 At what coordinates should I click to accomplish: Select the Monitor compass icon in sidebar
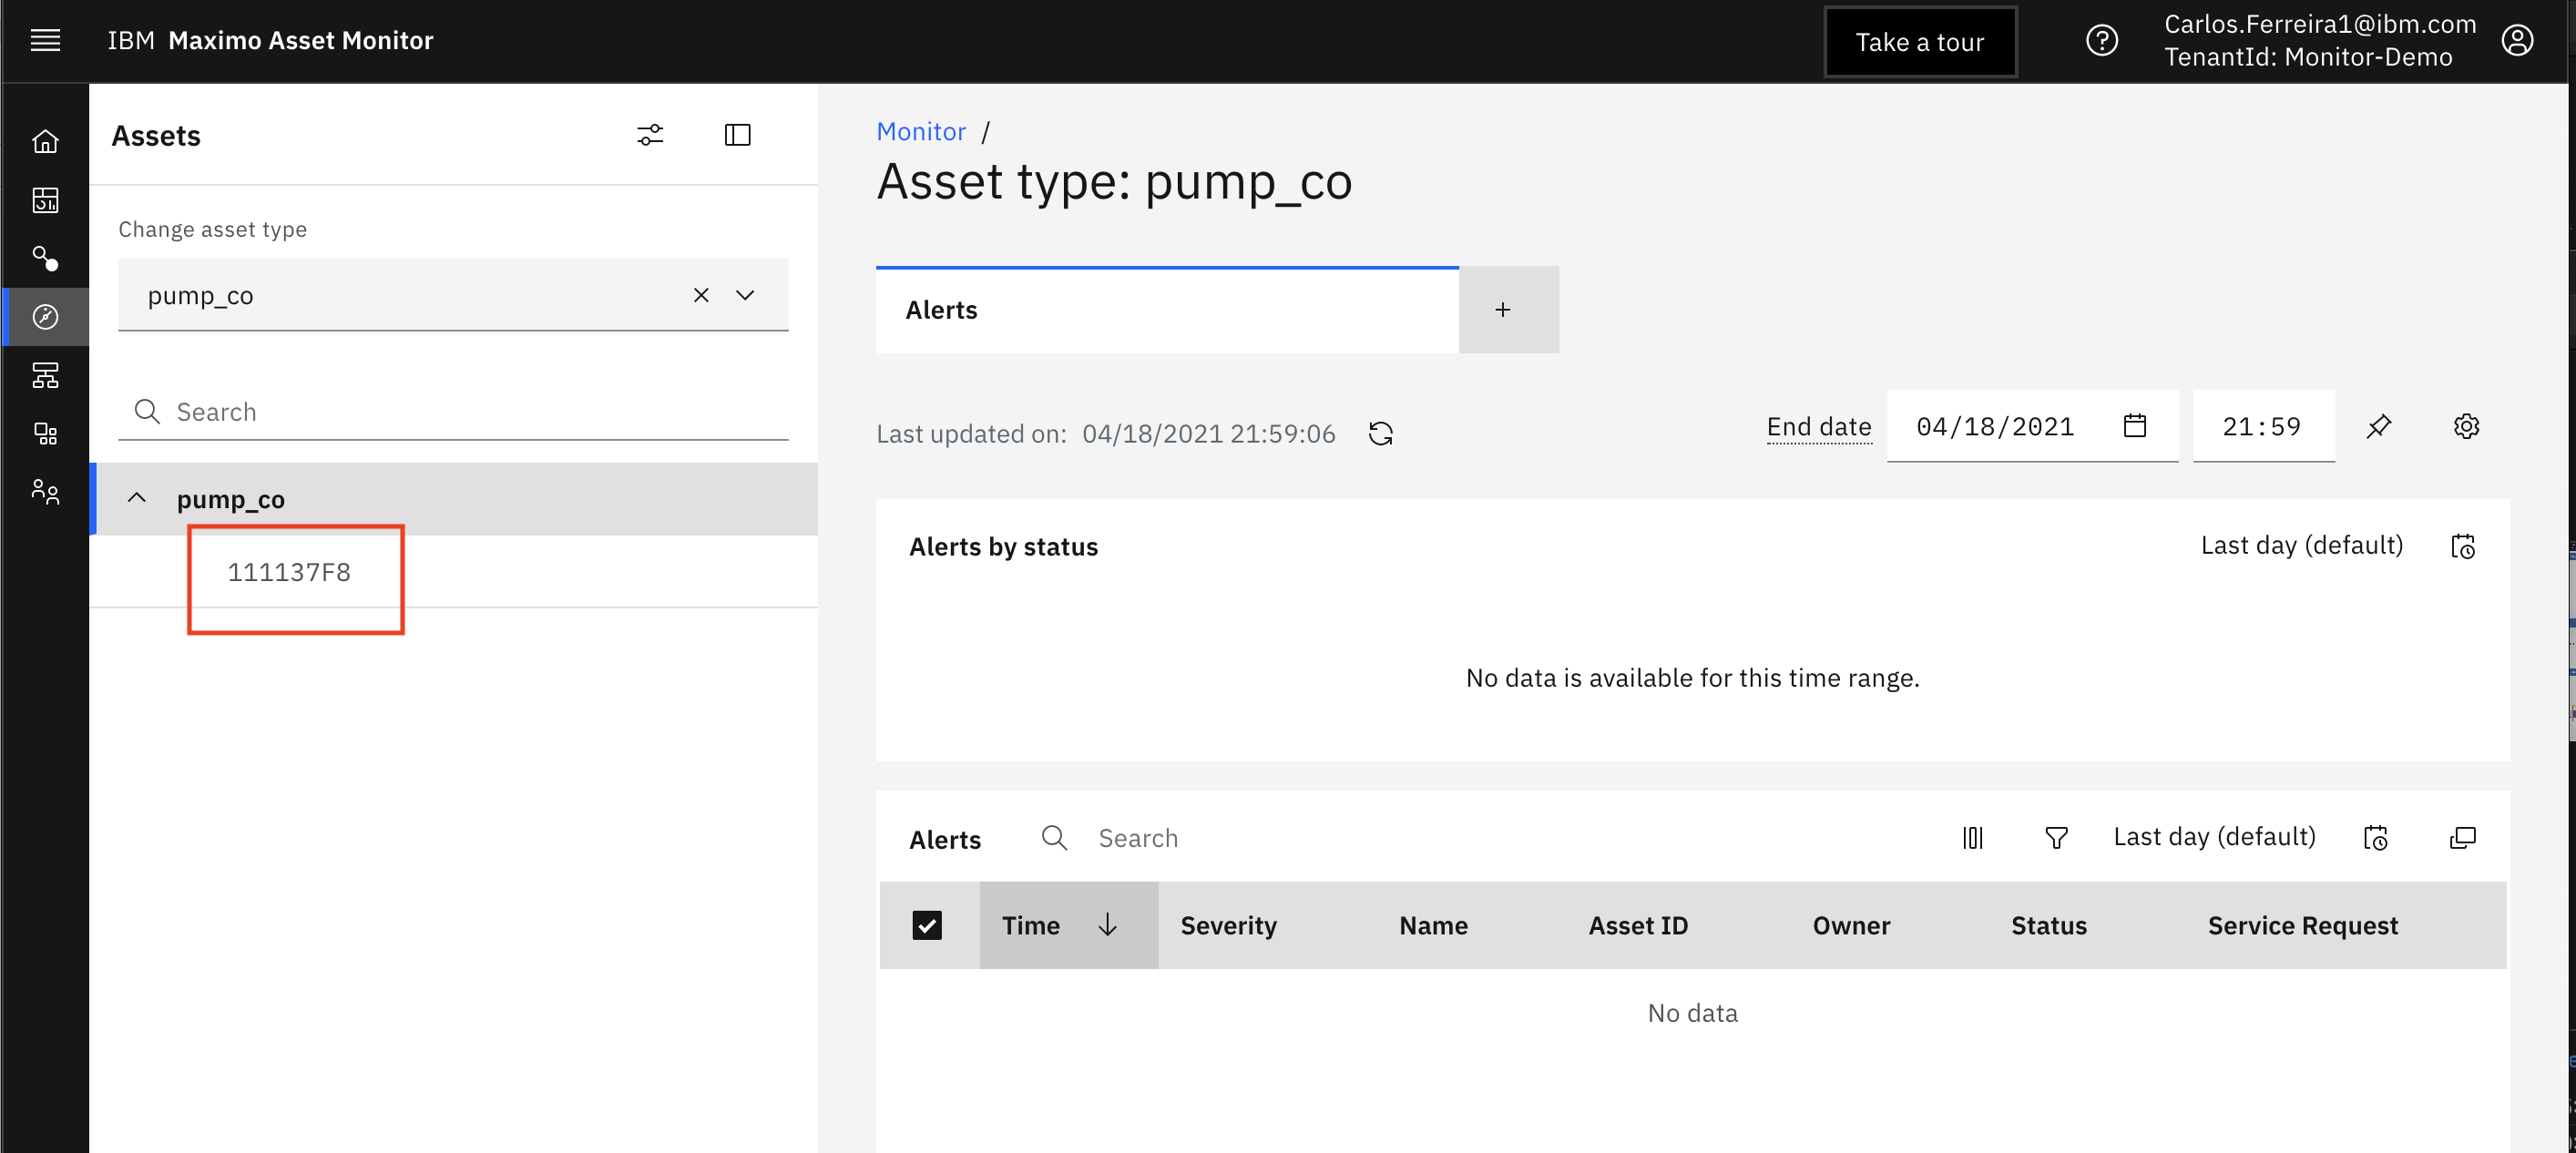(x=45, y=317)
